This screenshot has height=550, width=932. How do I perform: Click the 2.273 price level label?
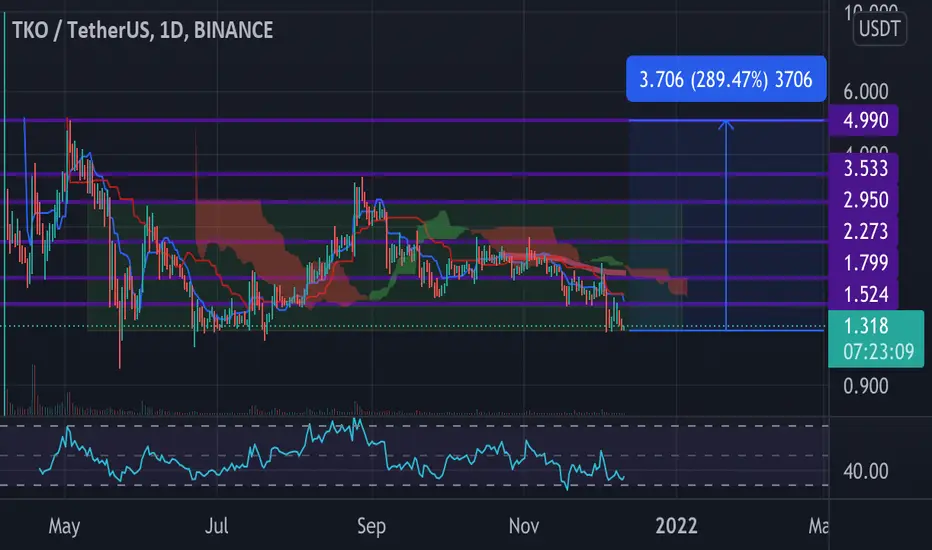[864, 231]
